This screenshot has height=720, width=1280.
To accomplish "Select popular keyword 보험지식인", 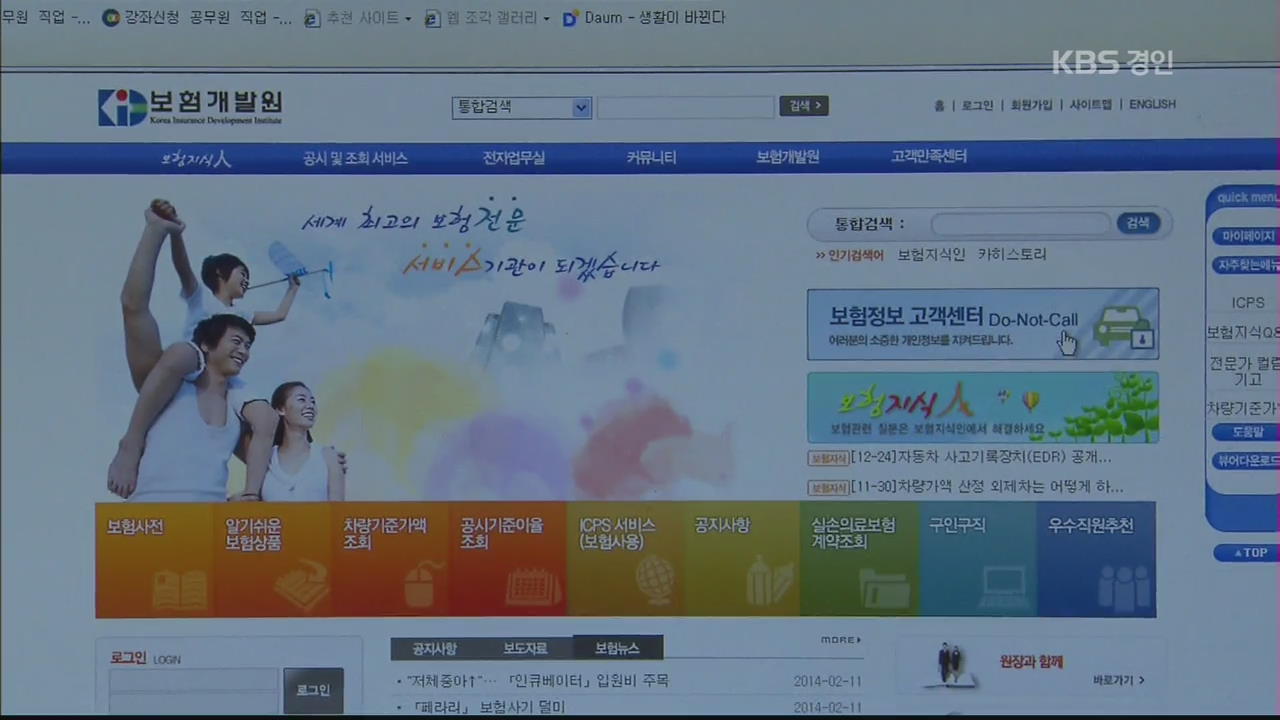I will click(x=931, y=255).
